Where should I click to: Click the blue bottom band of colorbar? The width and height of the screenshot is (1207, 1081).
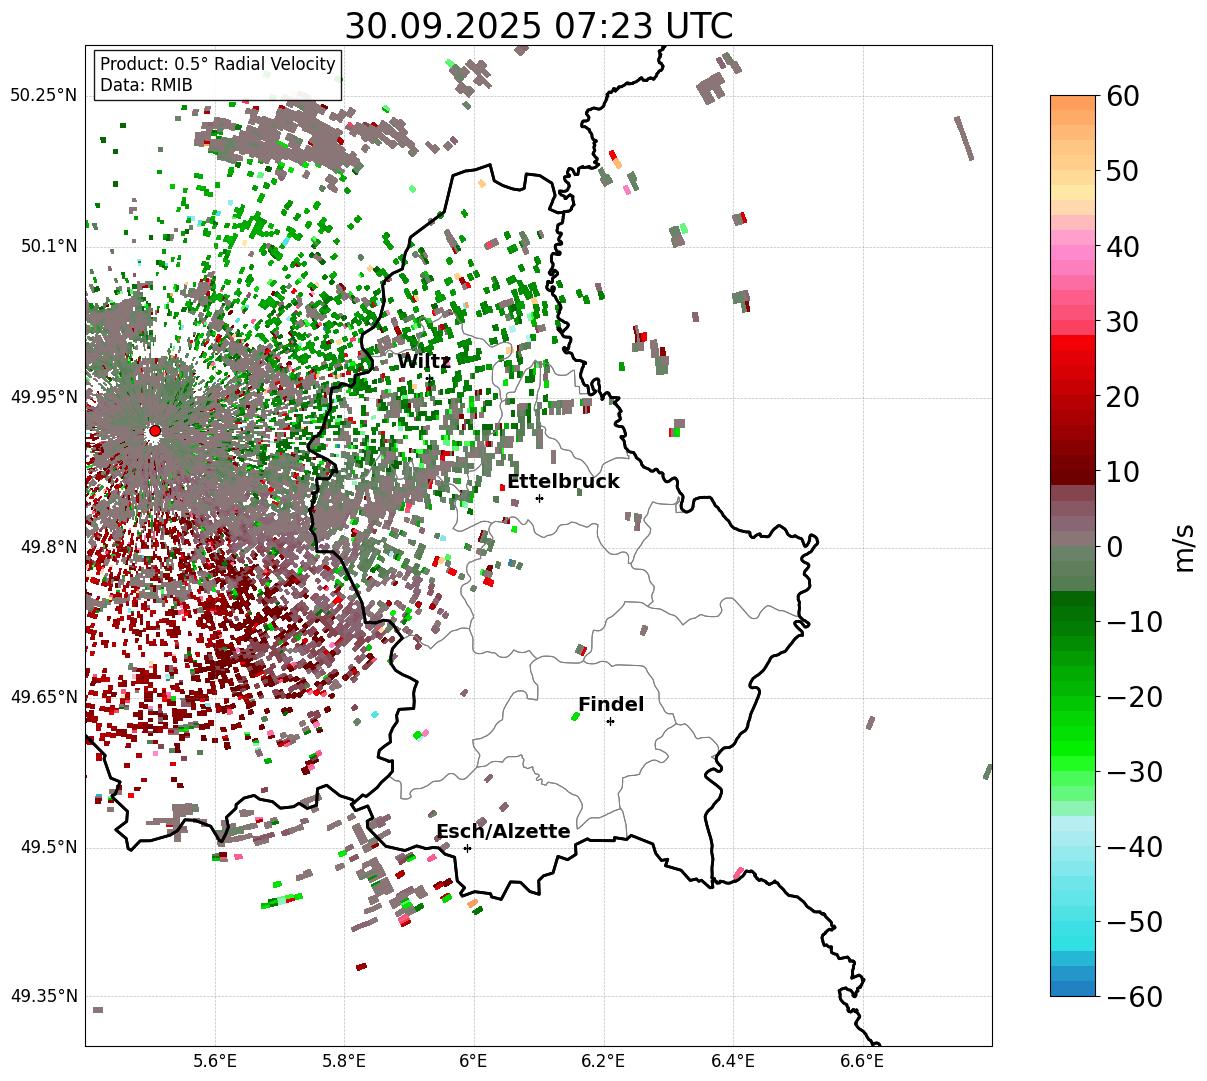click(1073, 988)
